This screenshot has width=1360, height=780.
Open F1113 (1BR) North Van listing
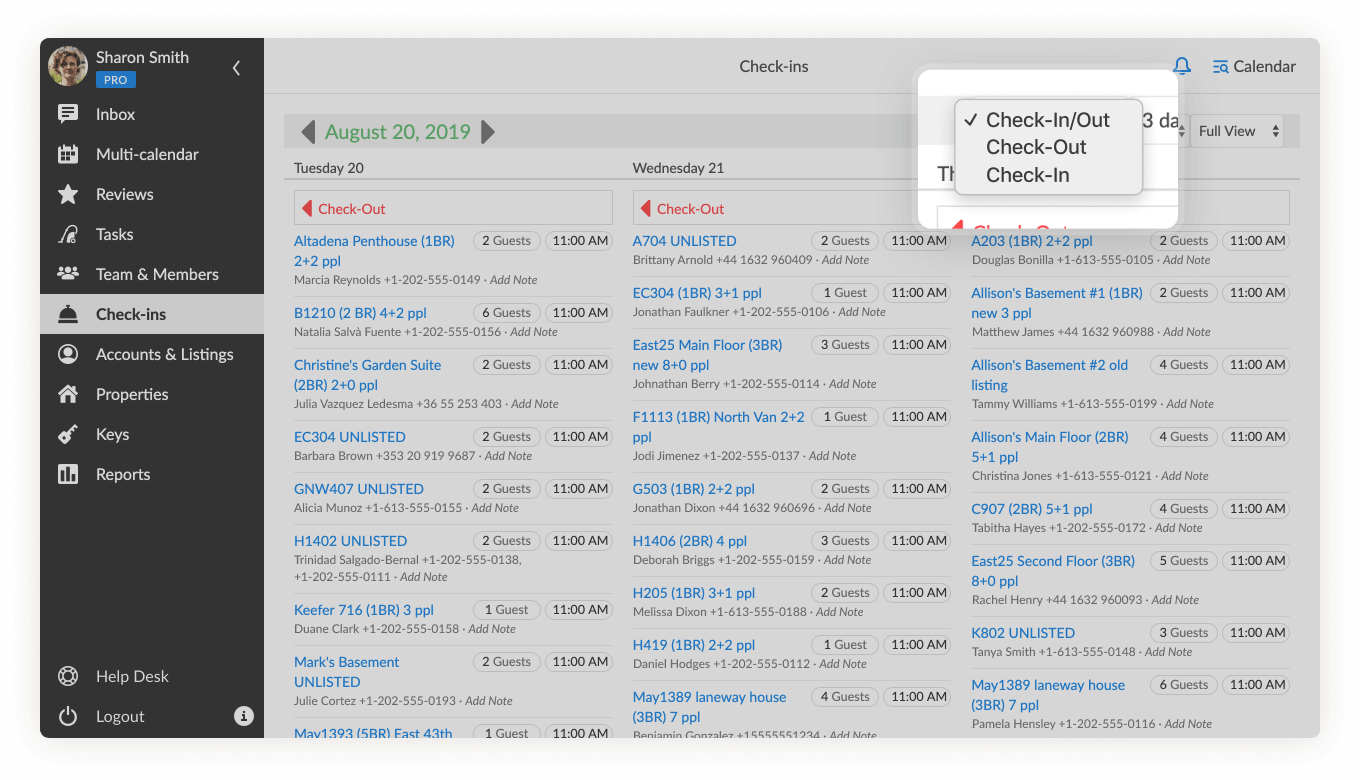719,427
